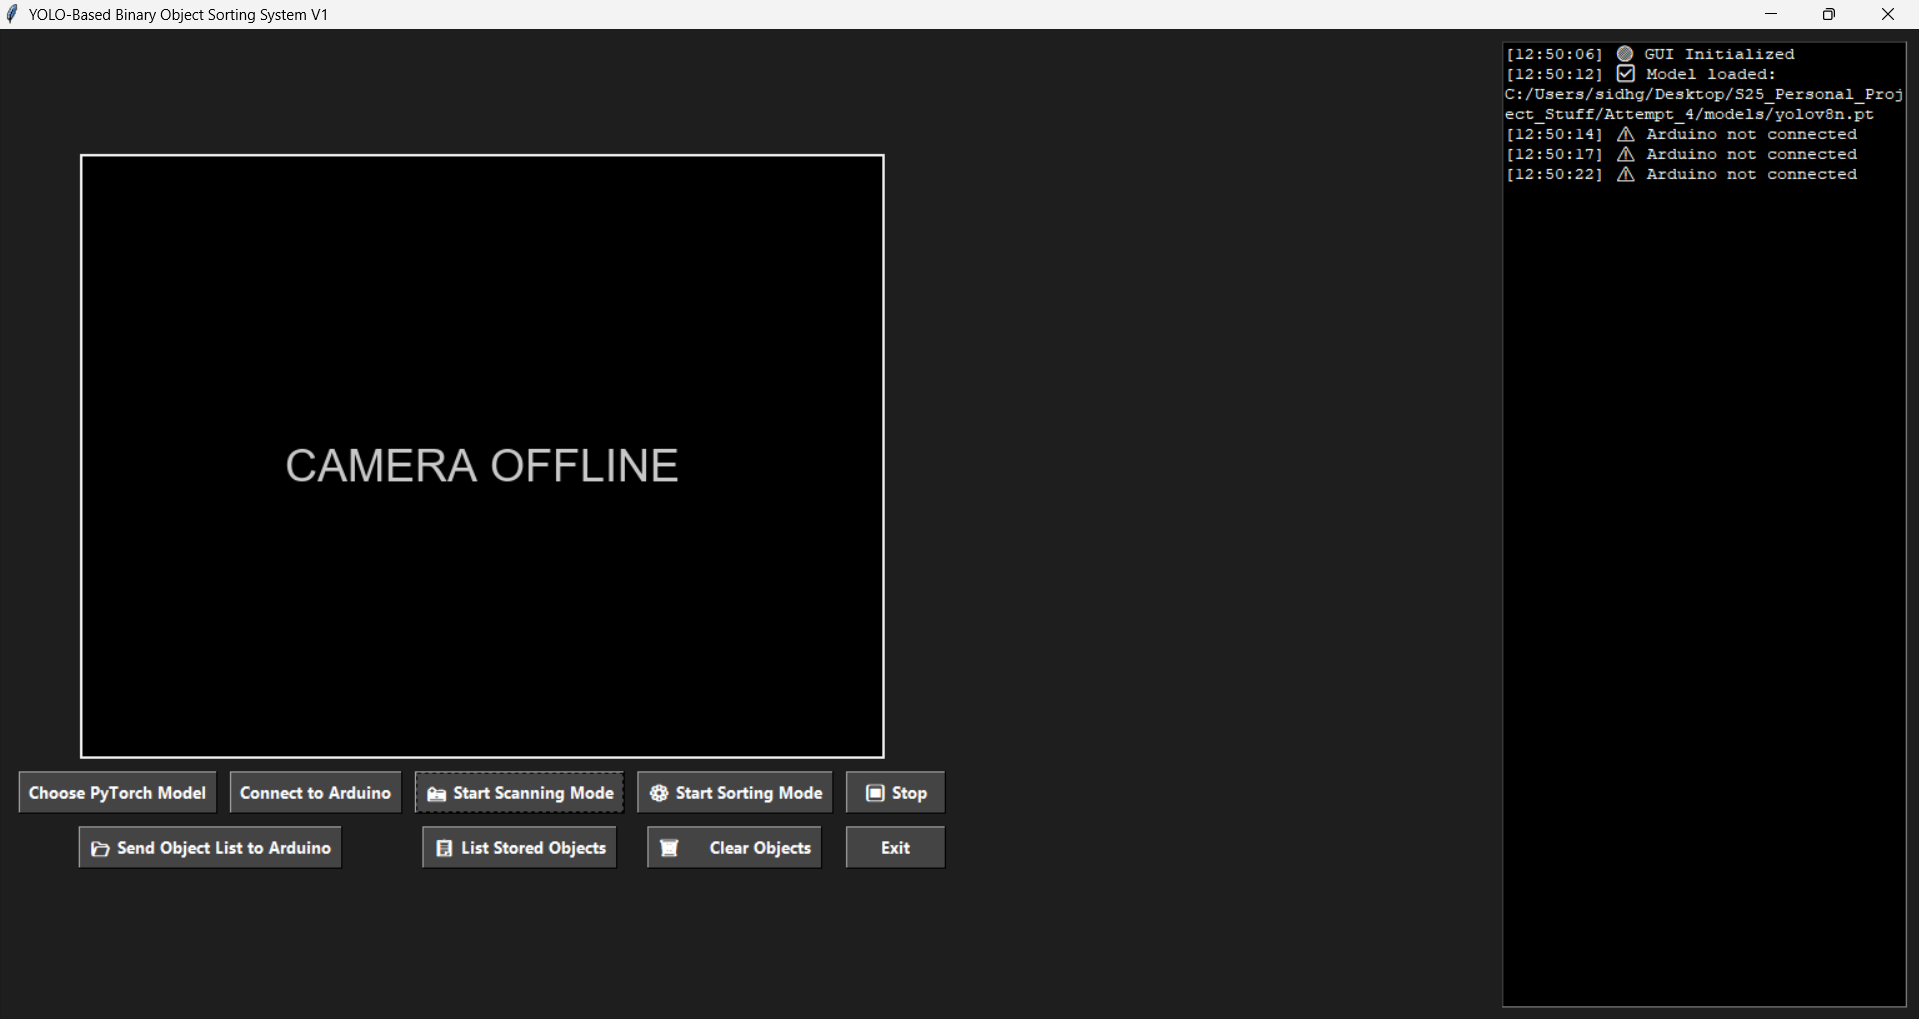
Task: Click the trash icon on Clear Objects
Action: (x=669, y=848)
